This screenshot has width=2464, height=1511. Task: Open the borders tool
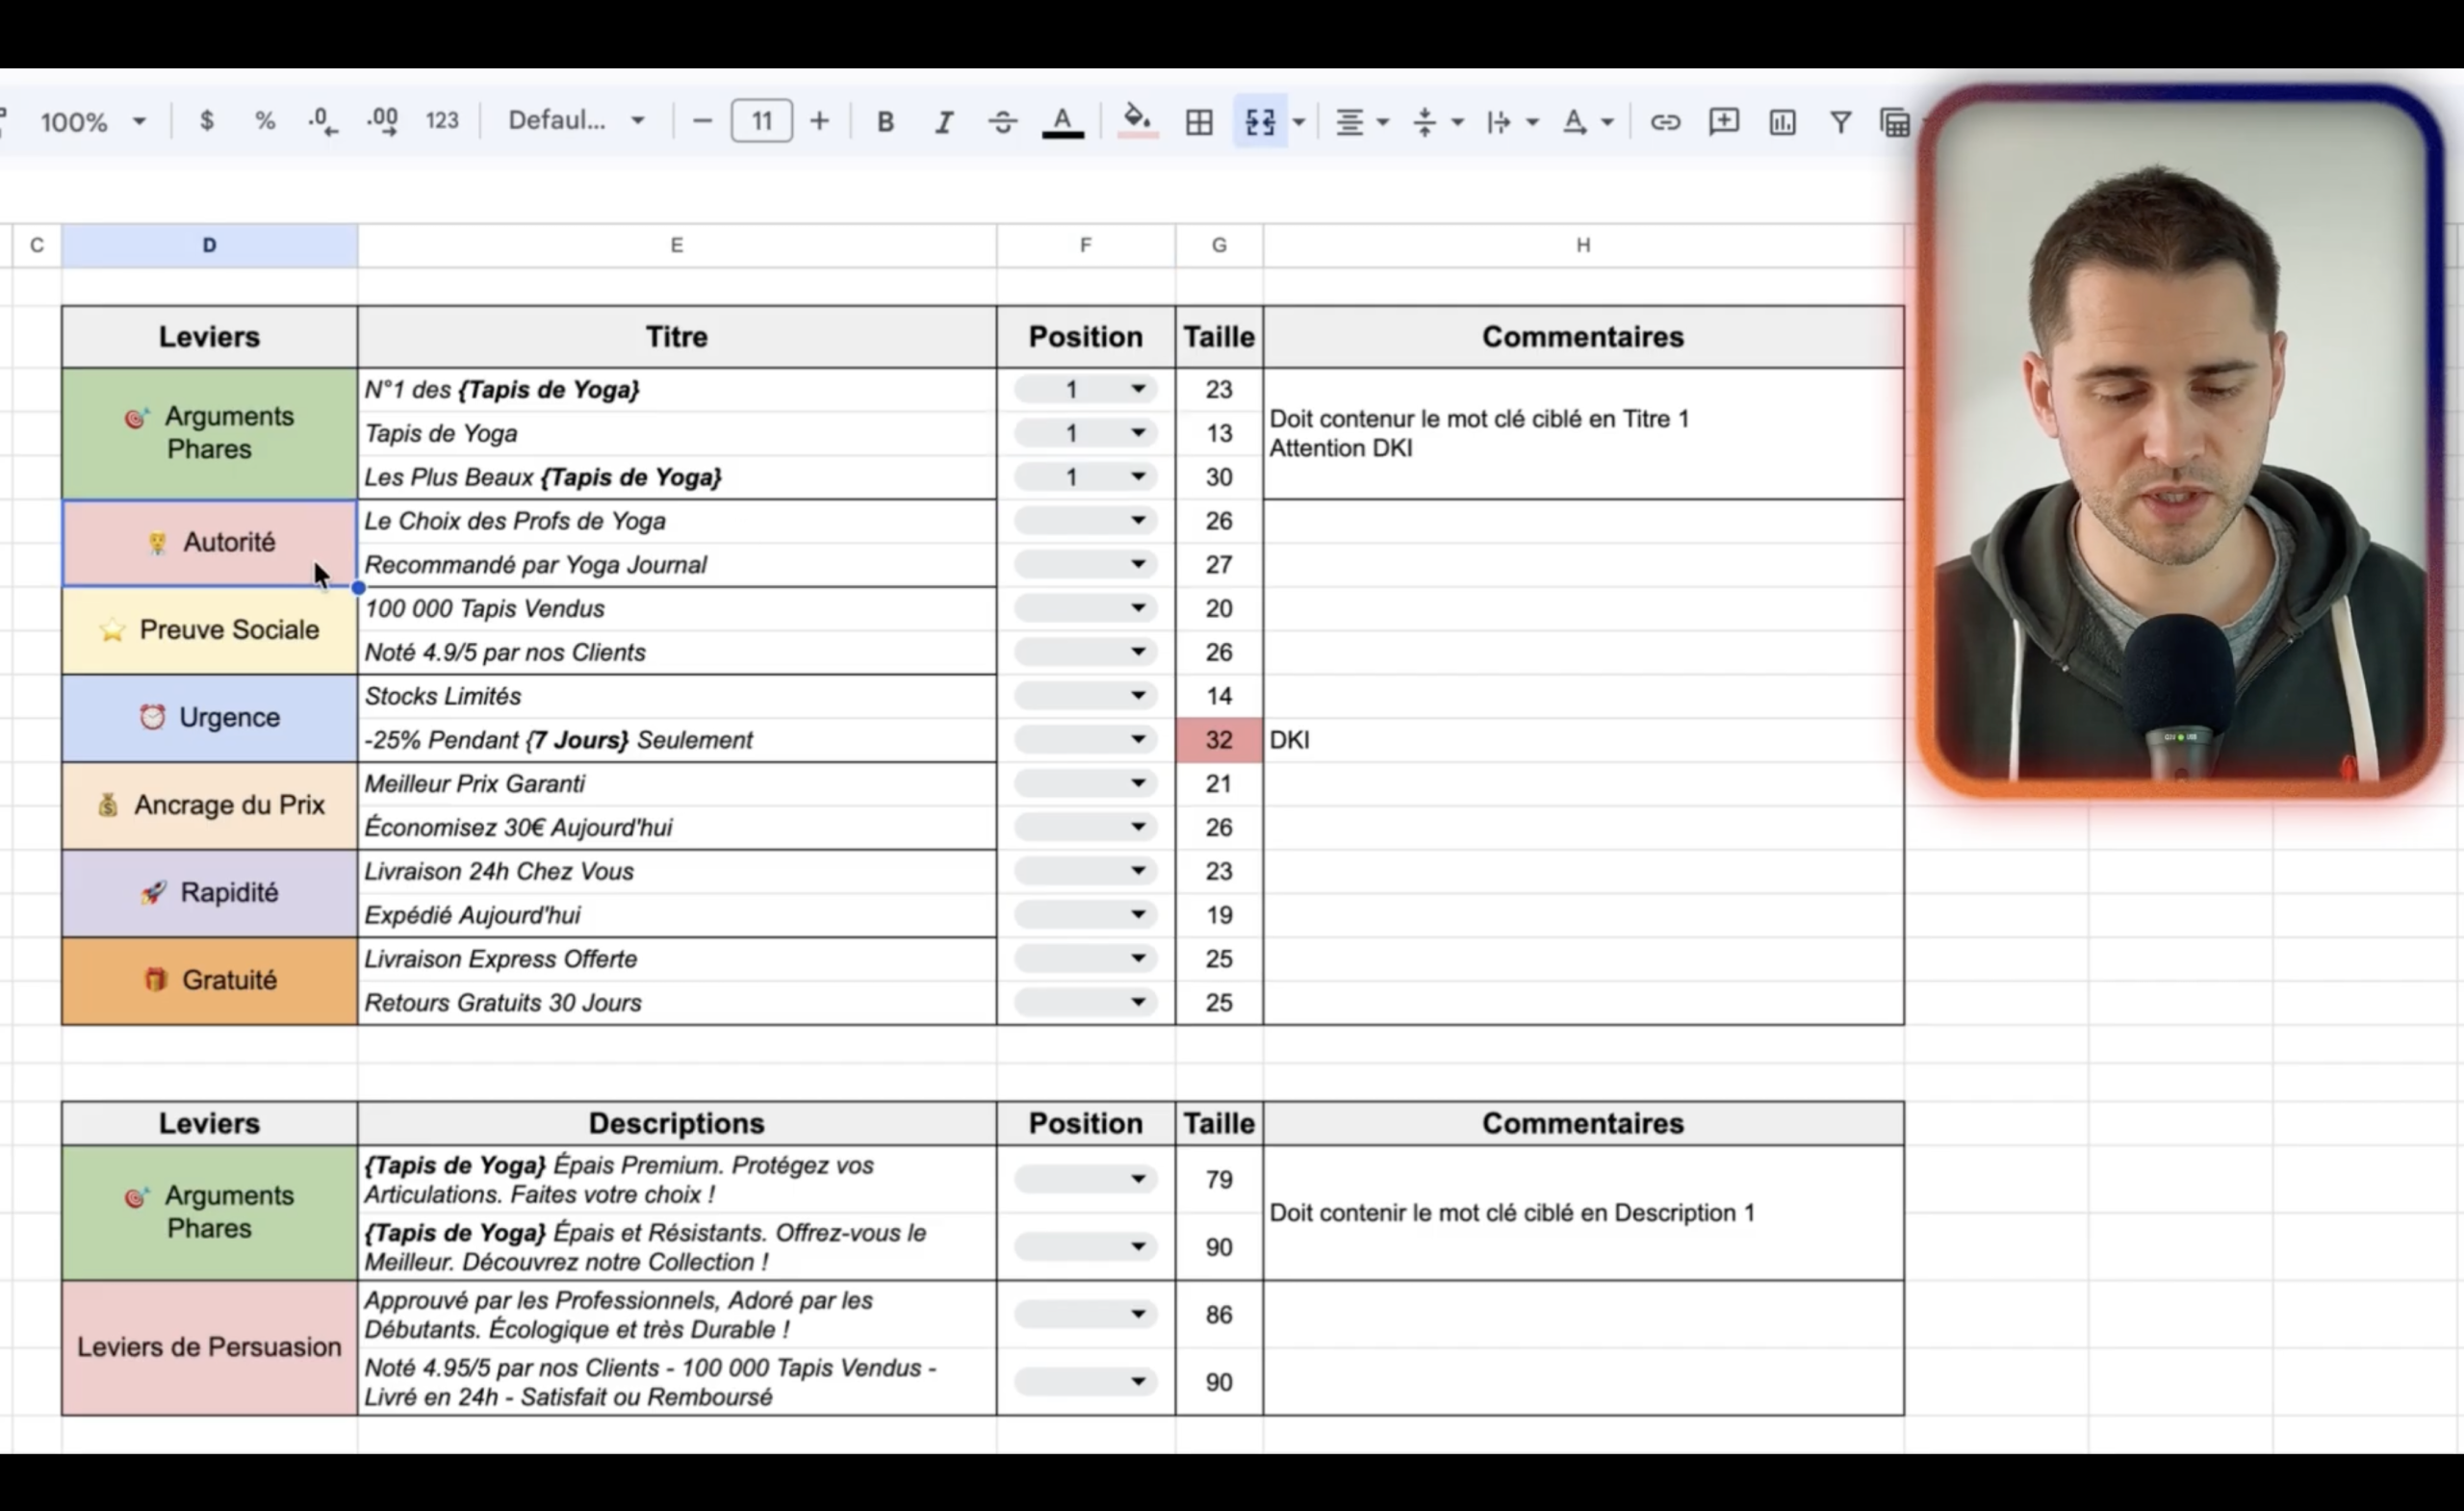coord(1198,122)
